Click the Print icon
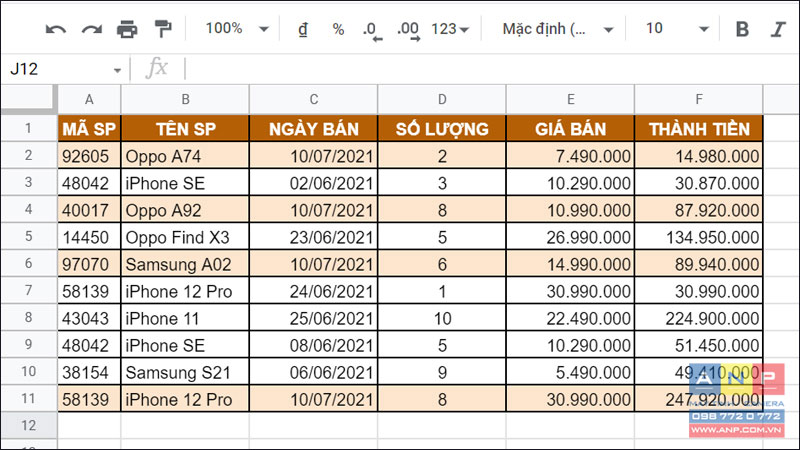Screen dimensions: 800x450 pyautogui.click(x=127, y=29)
